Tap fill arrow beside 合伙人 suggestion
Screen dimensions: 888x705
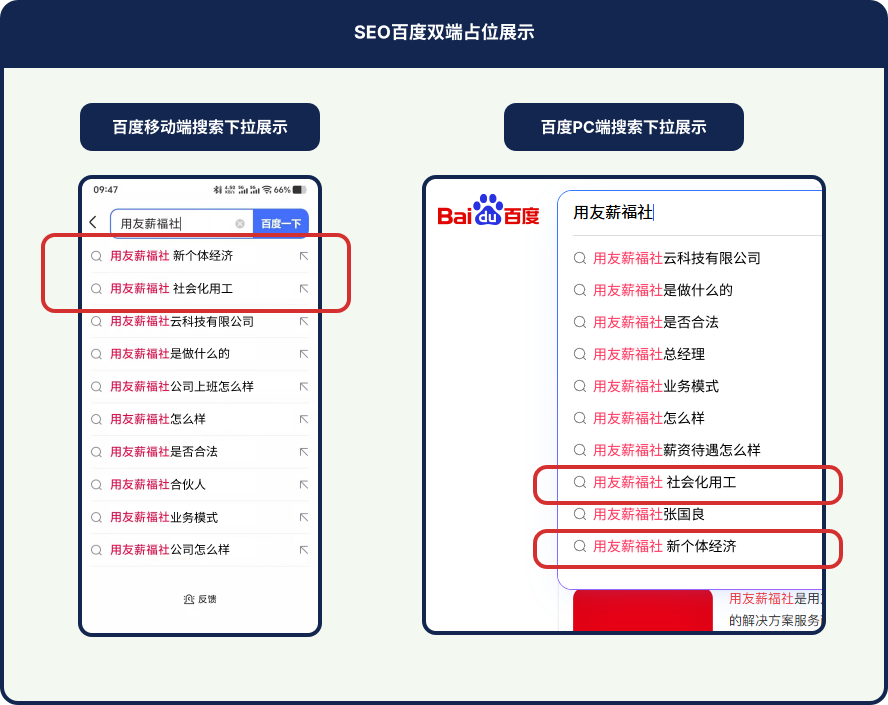(x=304, y=485)
